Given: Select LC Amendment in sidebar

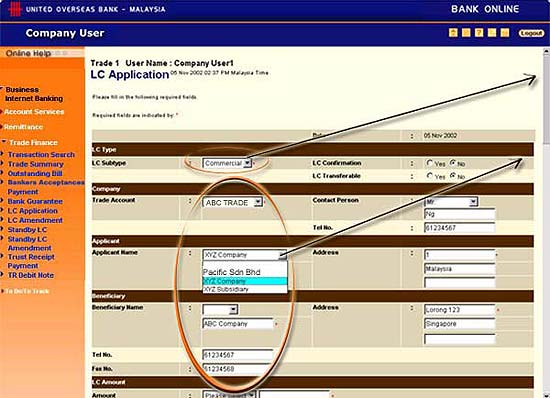Looking at the screenshot, I should (x=35, y=221).
